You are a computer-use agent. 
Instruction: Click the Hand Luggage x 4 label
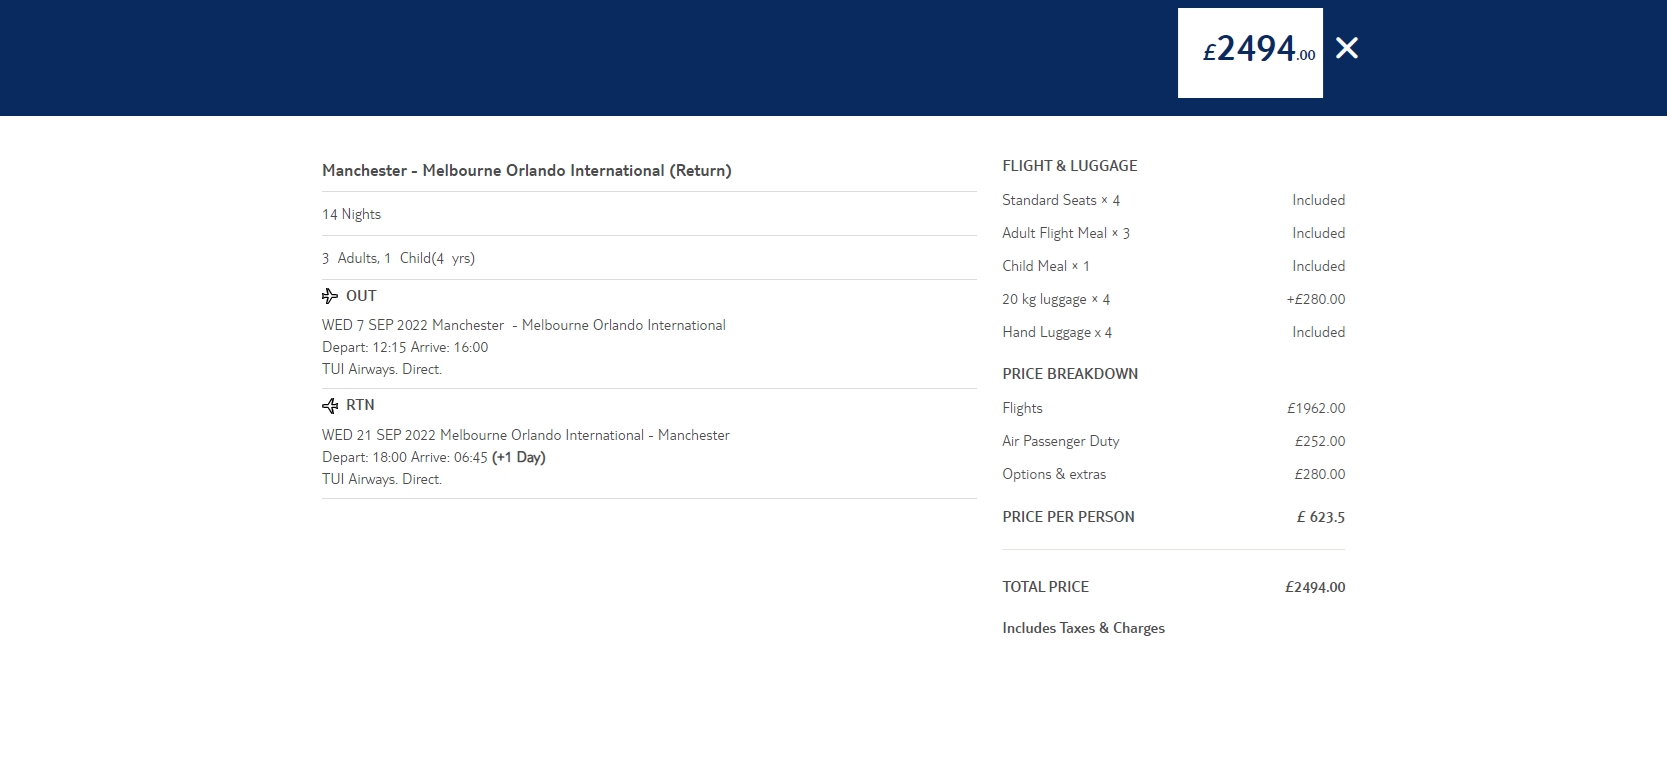(1057, 332)
